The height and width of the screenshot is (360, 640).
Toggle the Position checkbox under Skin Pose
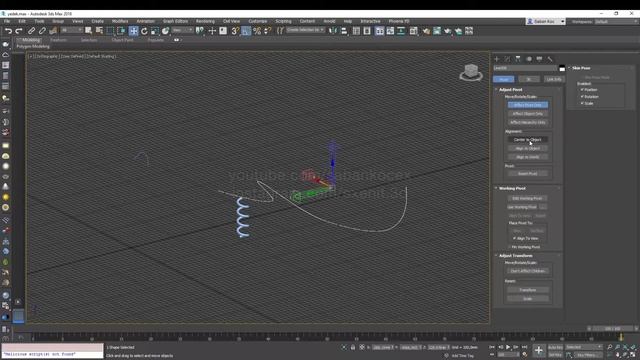582,89
